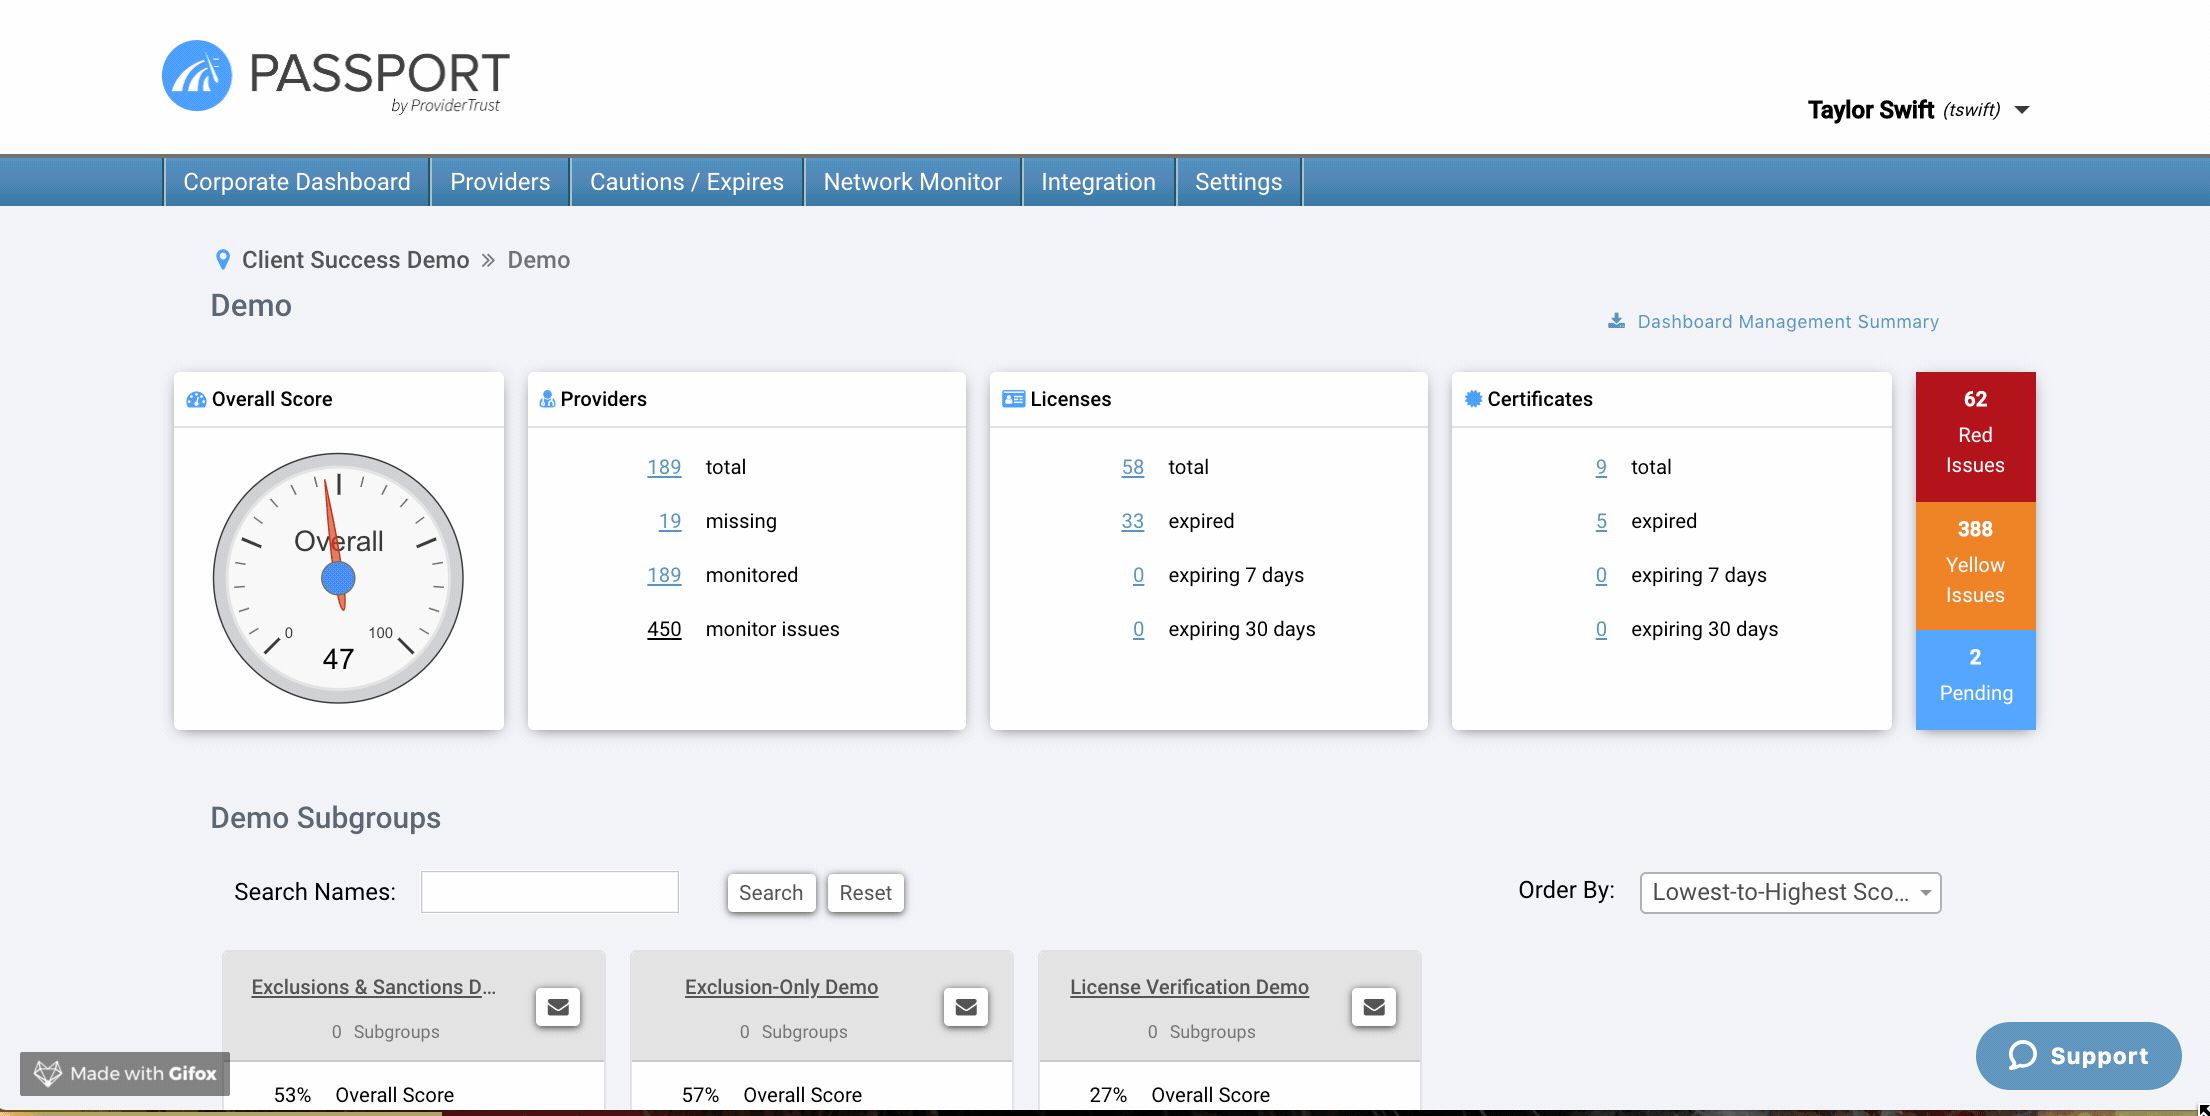Click the envelope icon on Exclusion-Only Demo

click(x=966, y=1007)
